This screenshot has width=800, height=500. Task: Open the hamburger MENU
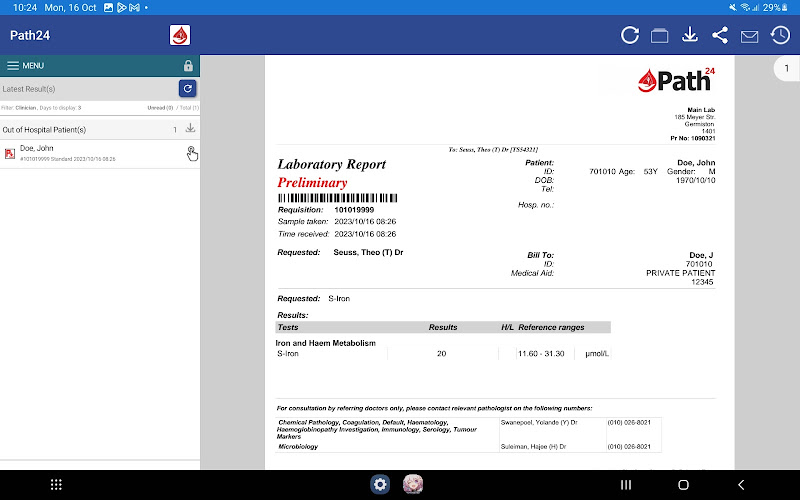pyautogui.click(x=25, y=65)
